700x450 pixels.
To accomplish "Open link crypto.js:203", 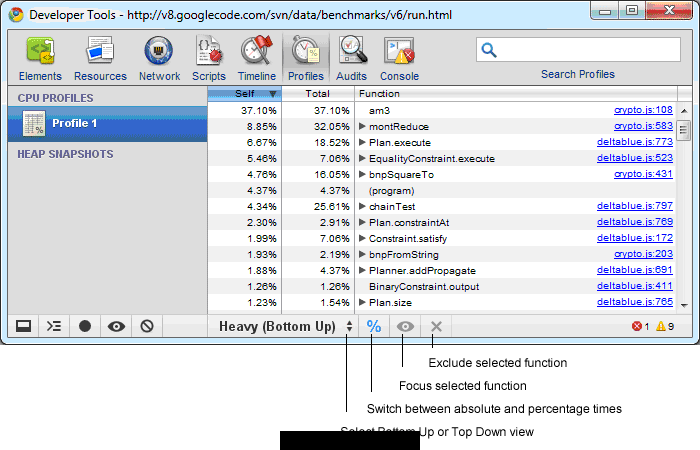I will (643, 254).
